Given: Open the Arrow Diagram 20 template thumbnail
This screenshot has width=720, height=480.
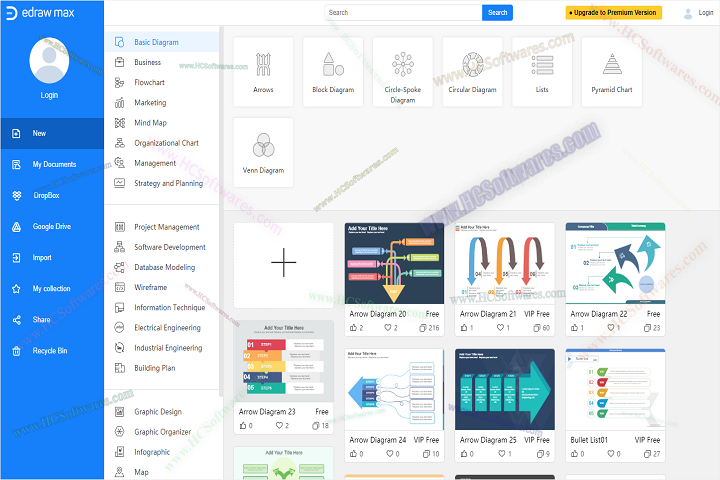Looking at the screenshot, I should 394,263.
